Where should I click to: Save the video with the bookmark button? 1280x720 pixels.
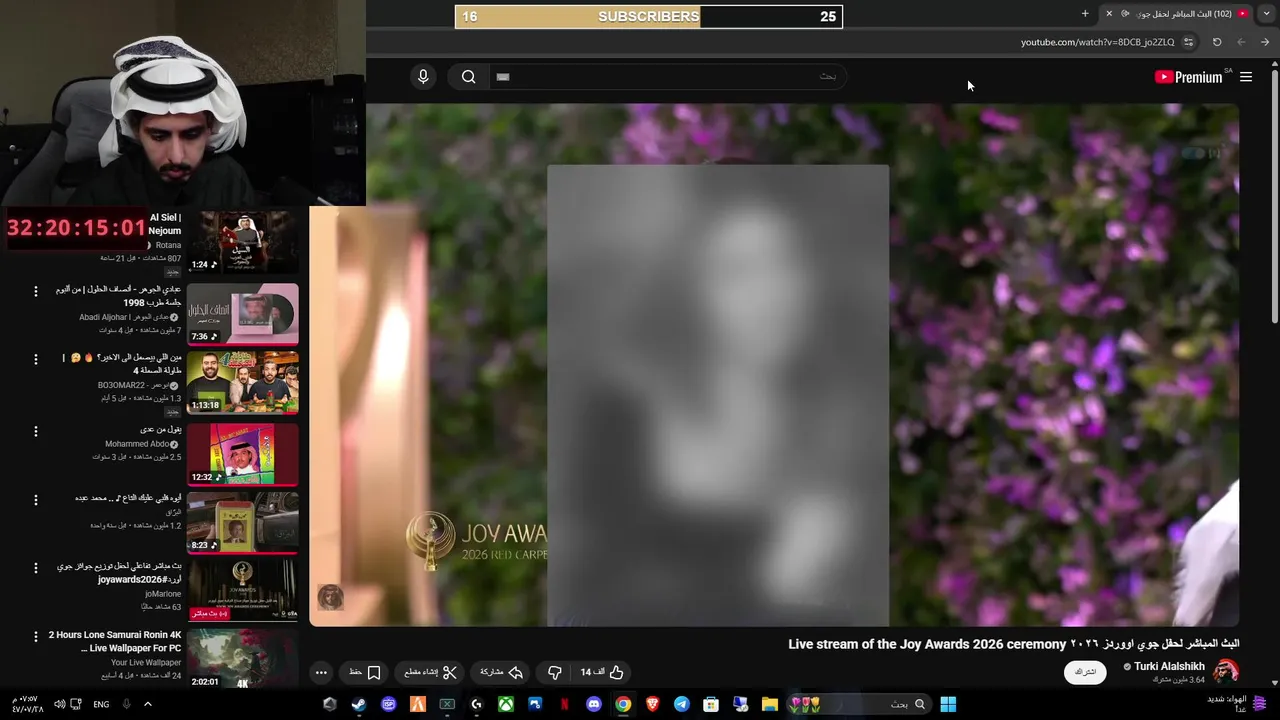365,672
